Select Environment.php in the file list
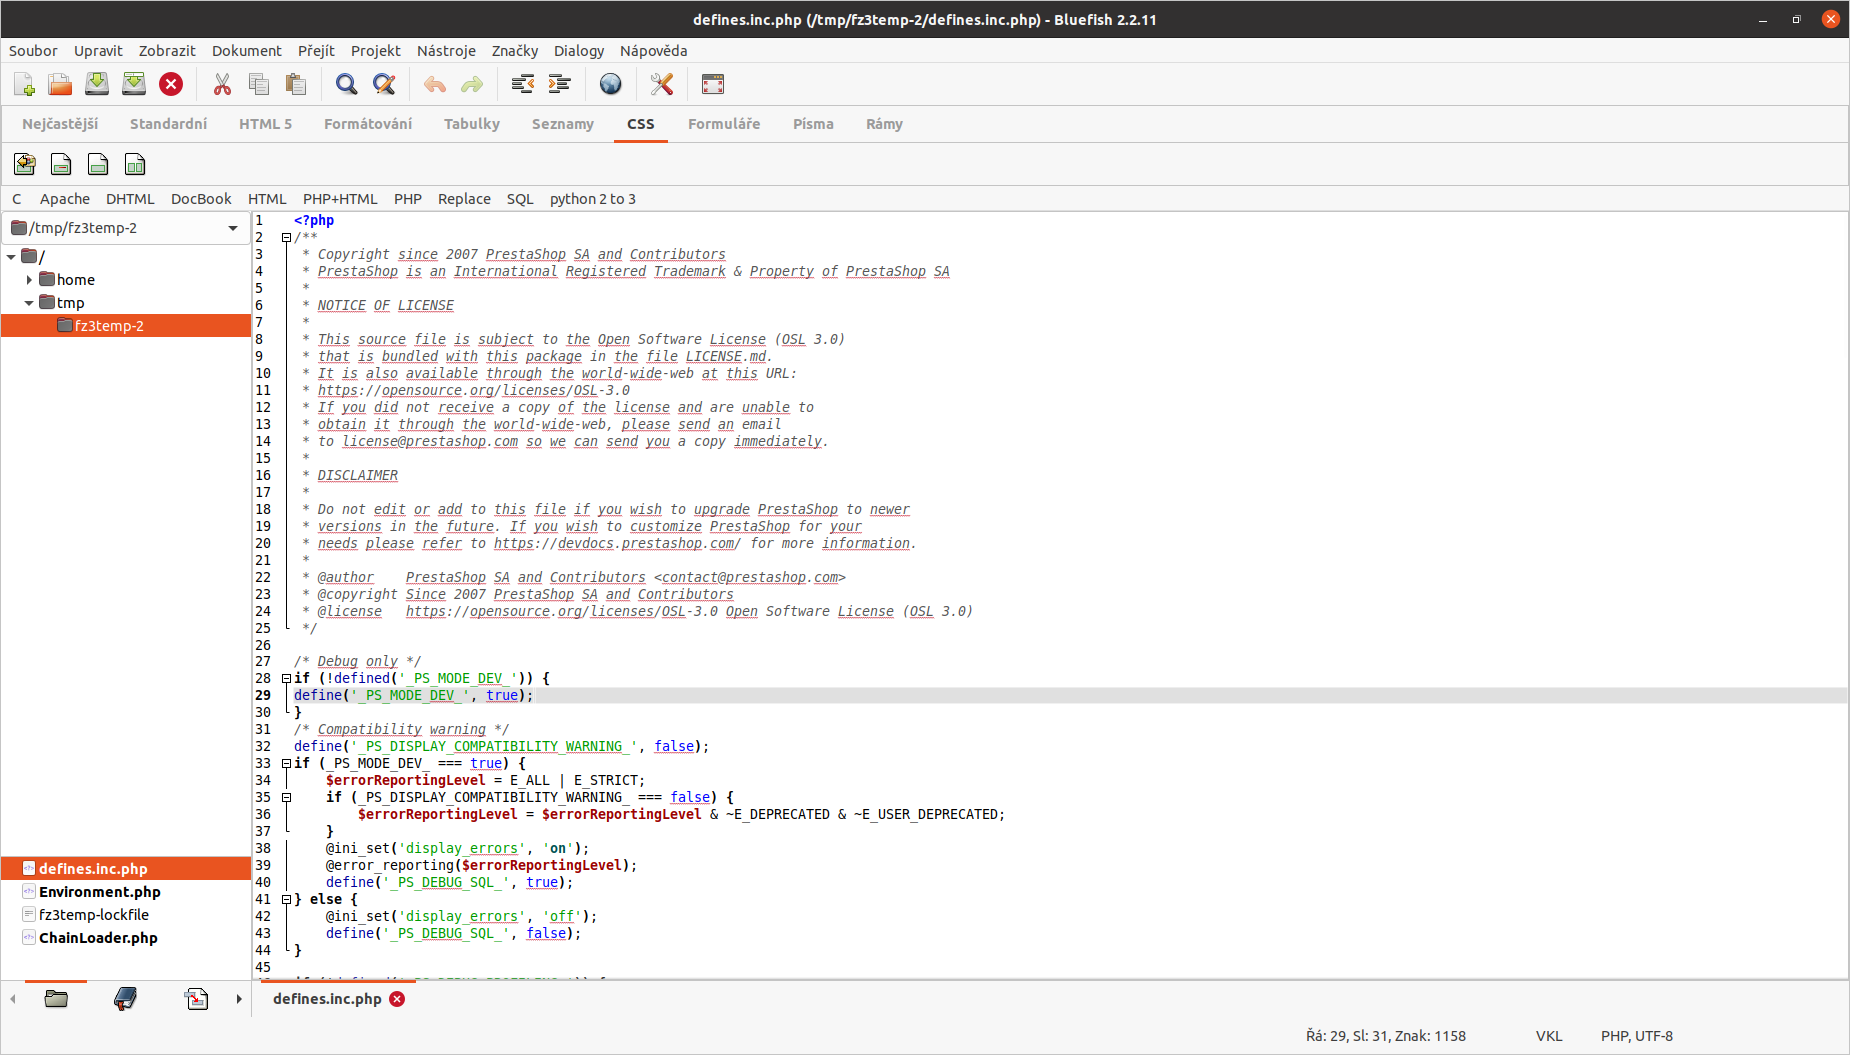Screen dimensions: 1850x1055 point(99,892)
